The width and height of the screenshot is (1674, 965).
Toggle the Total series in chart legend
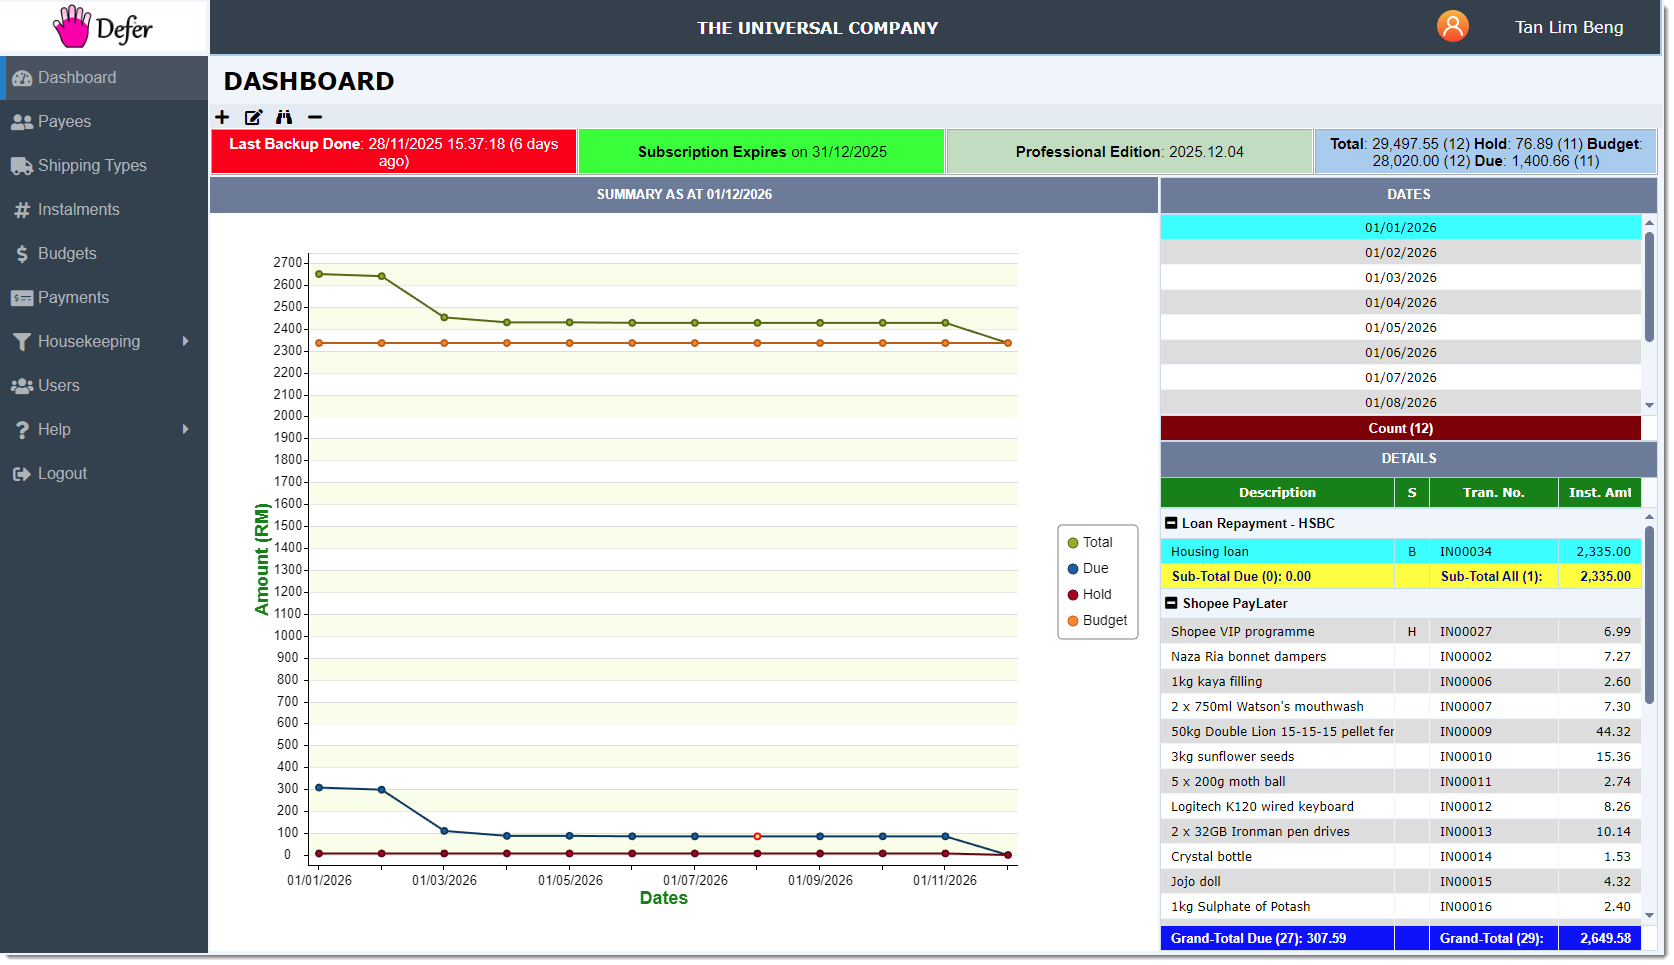coord(1089,543)
